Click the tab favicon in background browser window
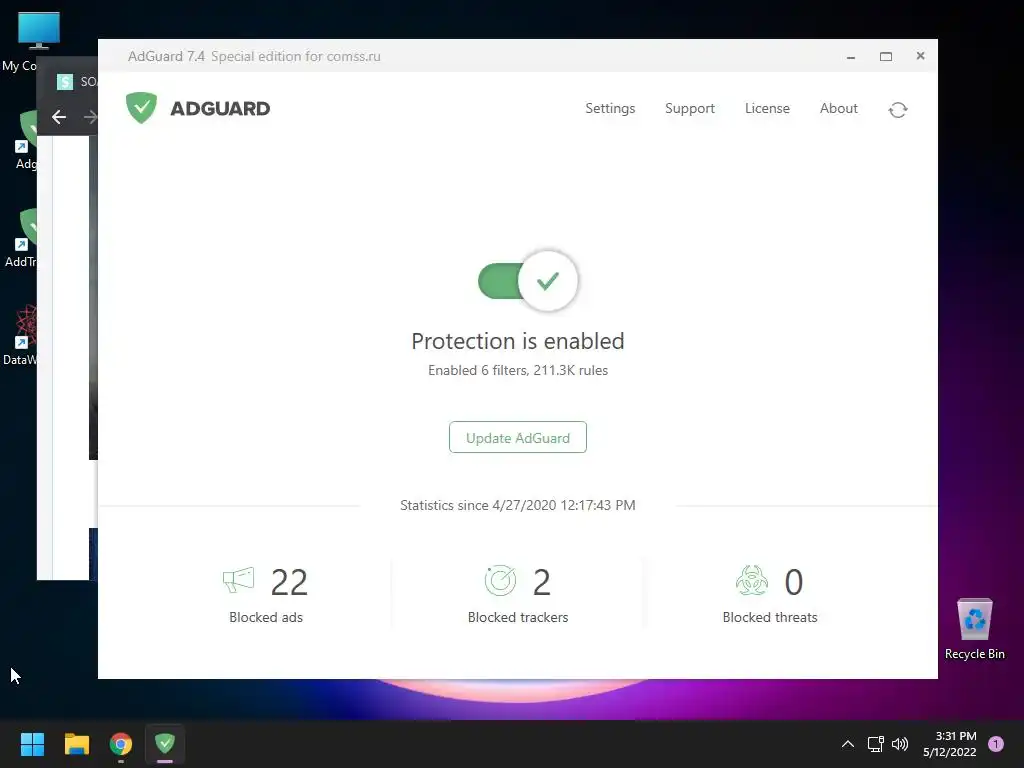This screenshot has width=1024, height=768. pyautogui.click(x=65, y=82)
